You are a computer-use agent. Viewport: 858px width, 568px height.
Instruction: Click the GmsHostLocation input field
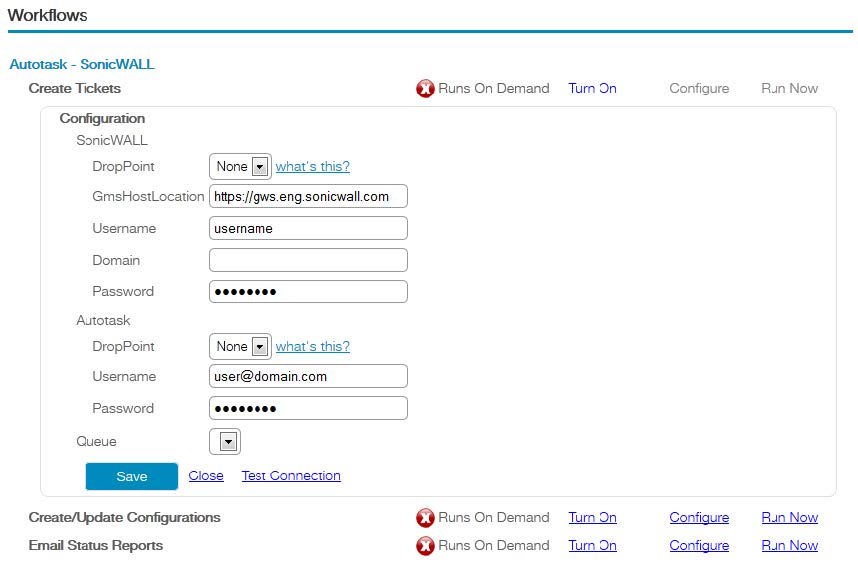click(x=308, y=196)
